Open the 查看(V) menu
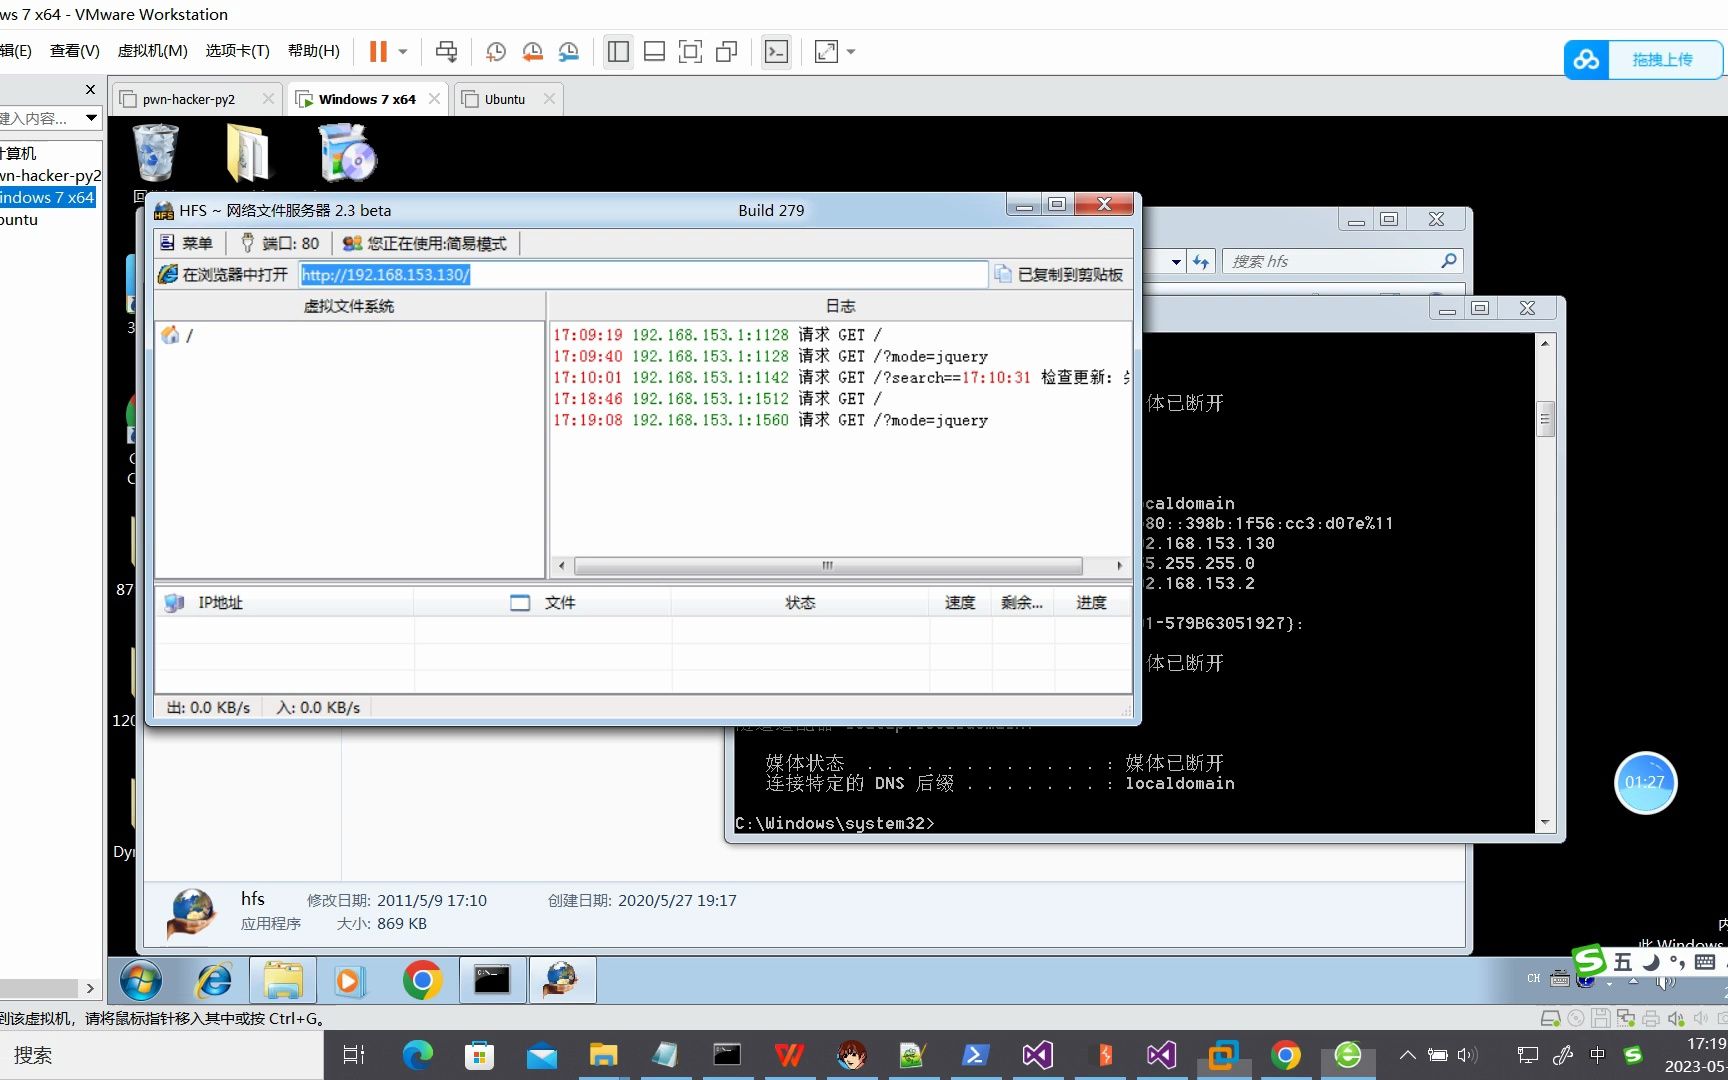Image resolution: width=1728 pixels, height=1080 pixels. (x=75, y=50)
